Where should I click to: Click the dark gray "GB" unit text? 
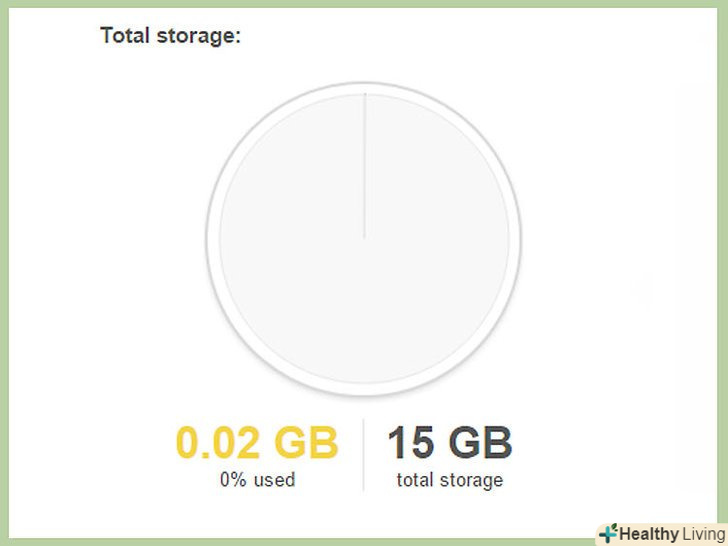pyautogui.click(x=478, y=443)
